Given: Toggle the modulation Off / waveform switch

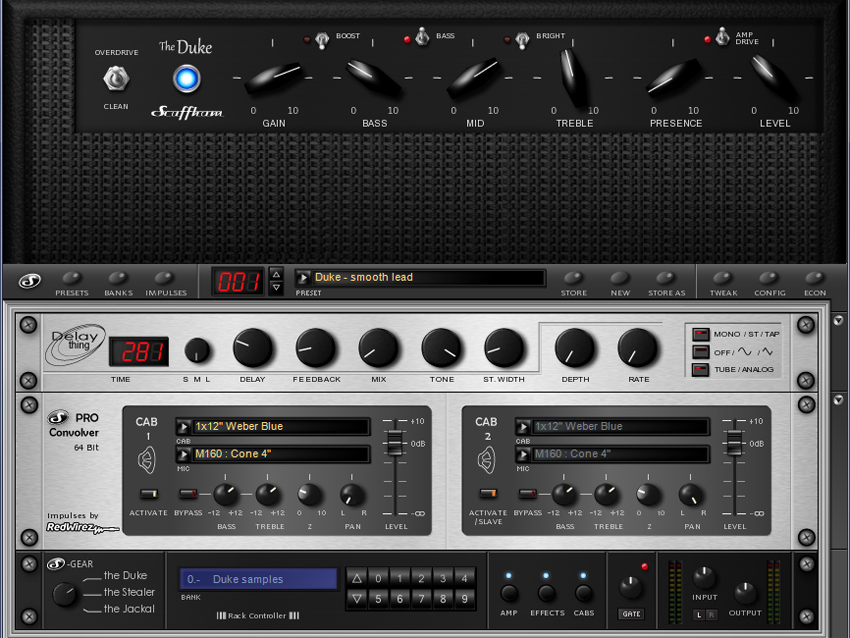Looking at the screenshot, I should click(700, 352).
